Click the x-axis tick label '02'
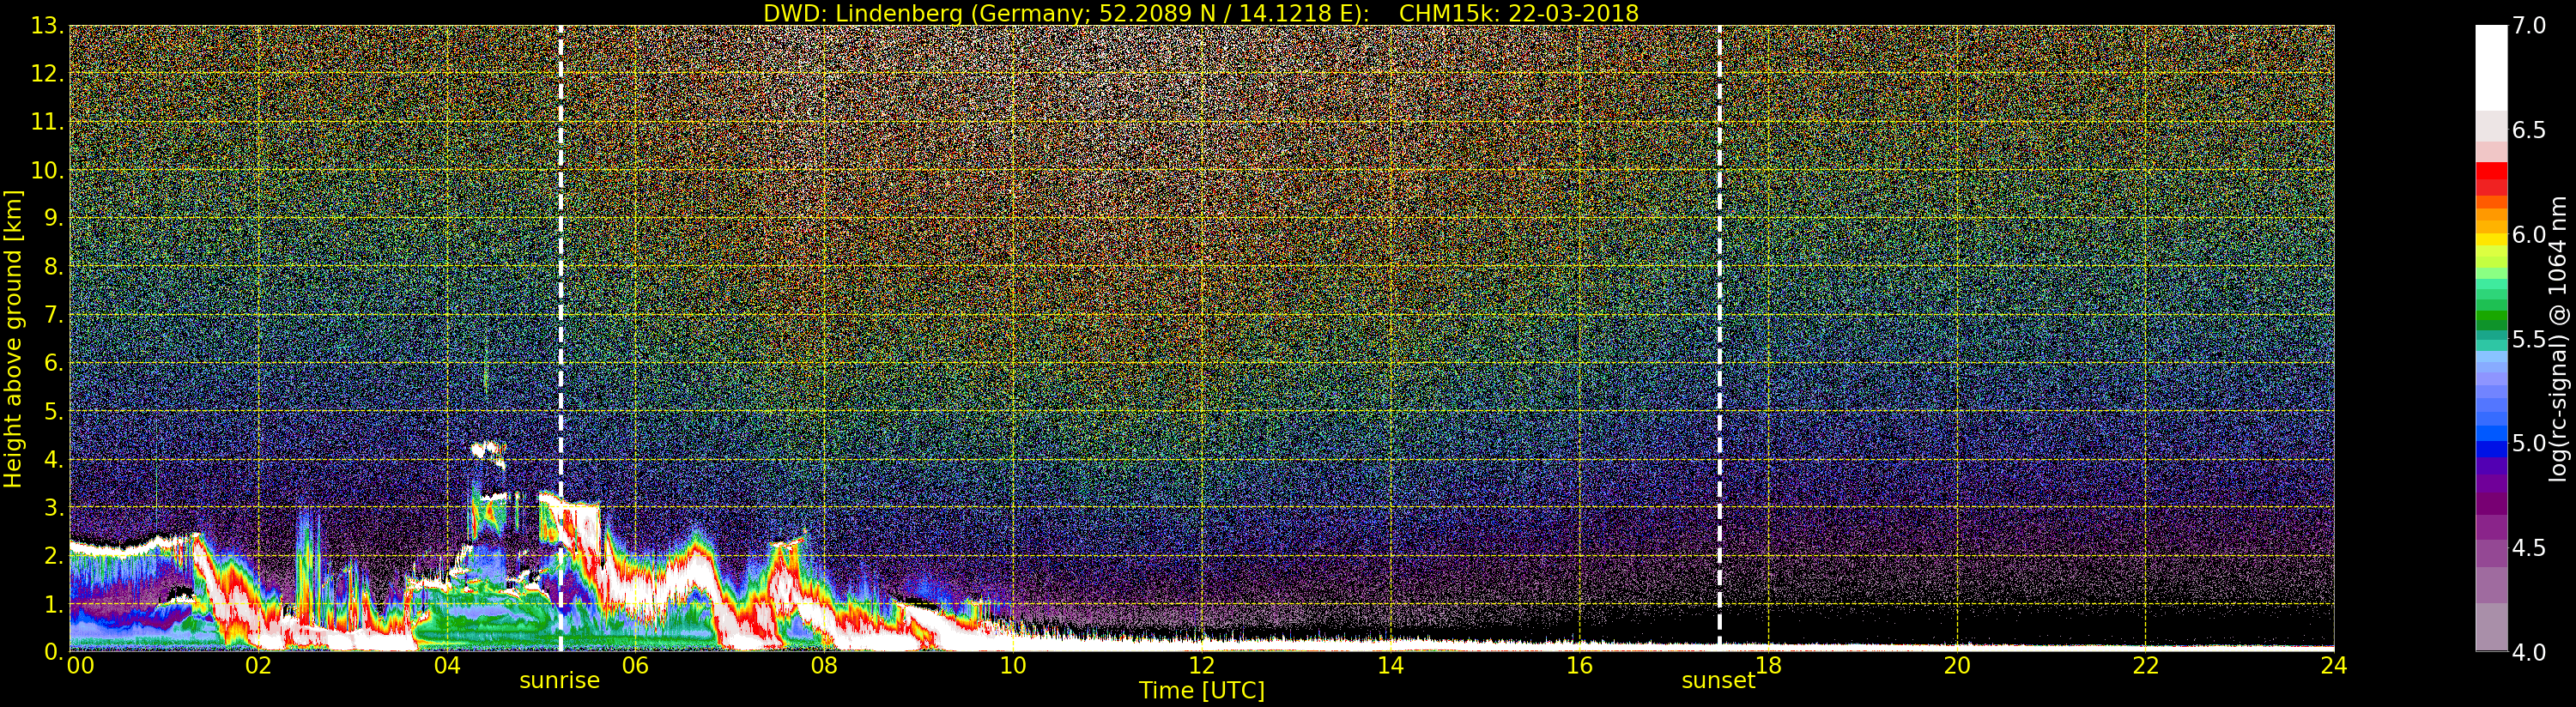 pos(258,666)
